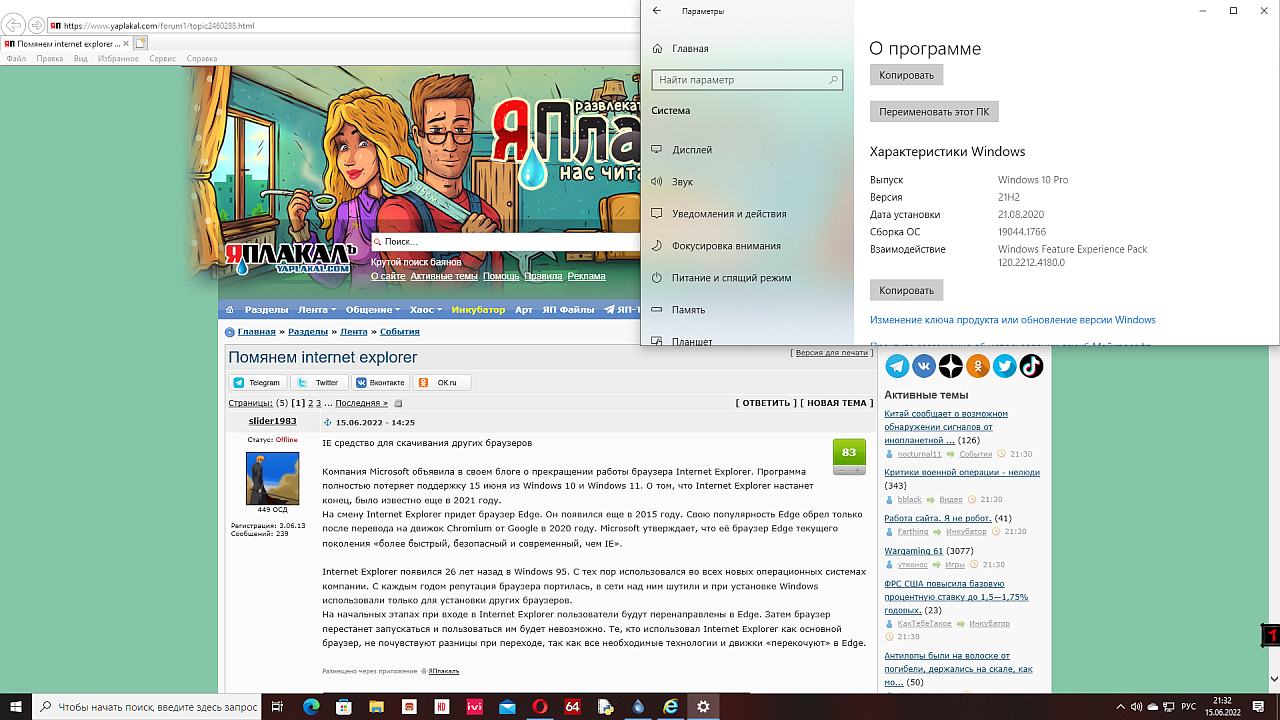The width and height of the screenshot is (1280, 720).
Task: Open the product key change link
Action: click(x=1013, y=320)
